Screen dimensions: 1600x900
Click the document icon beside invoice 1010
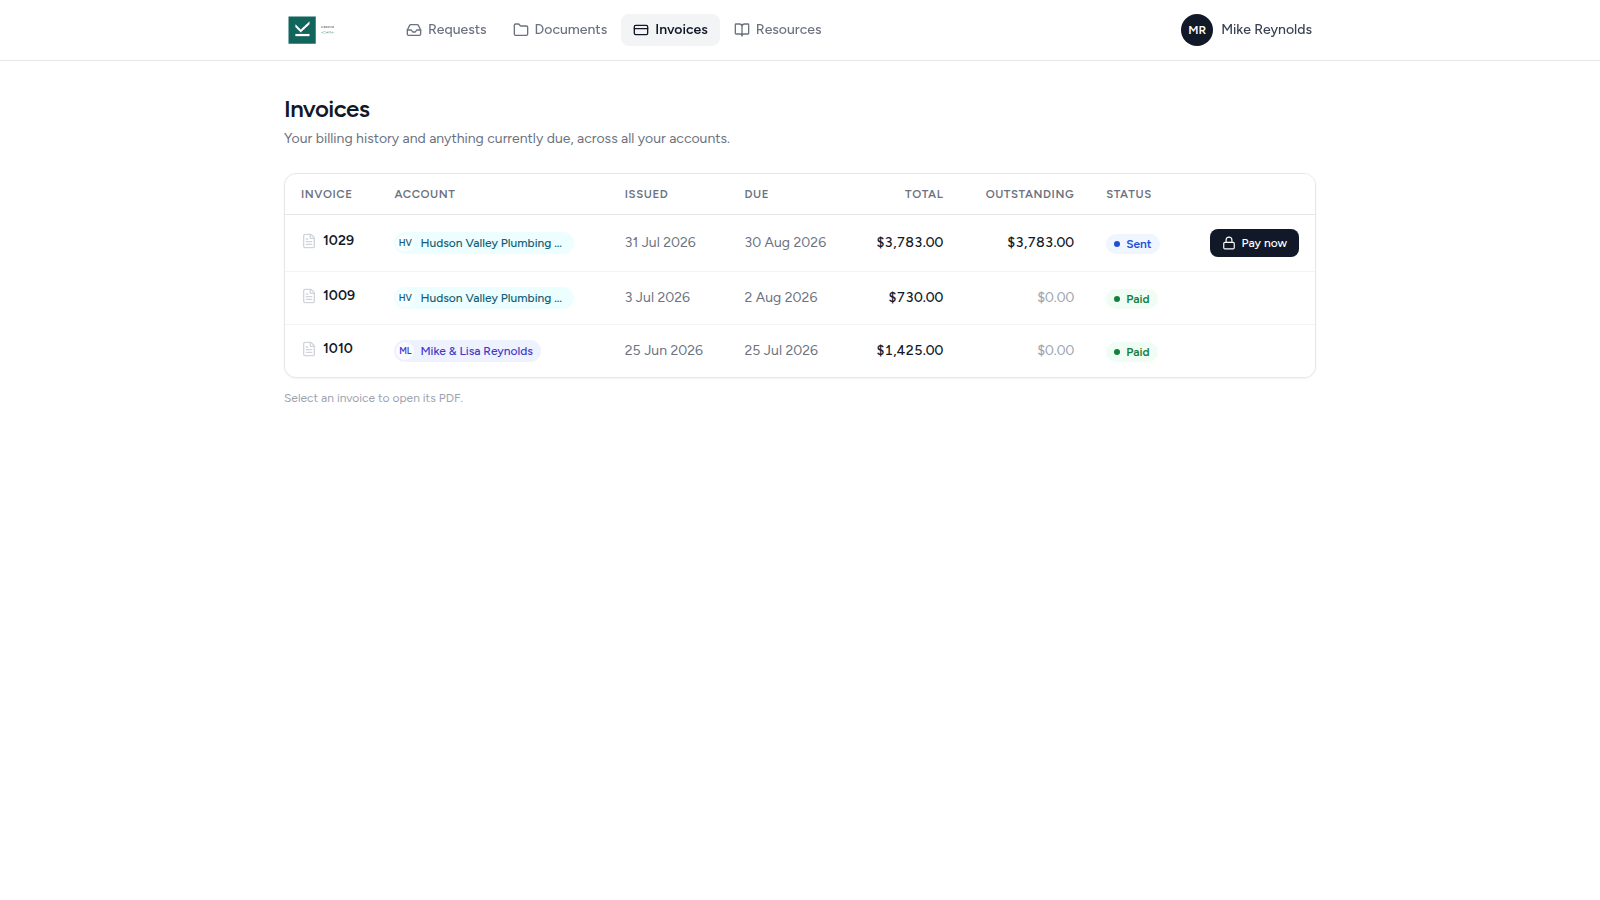(309, 349)
